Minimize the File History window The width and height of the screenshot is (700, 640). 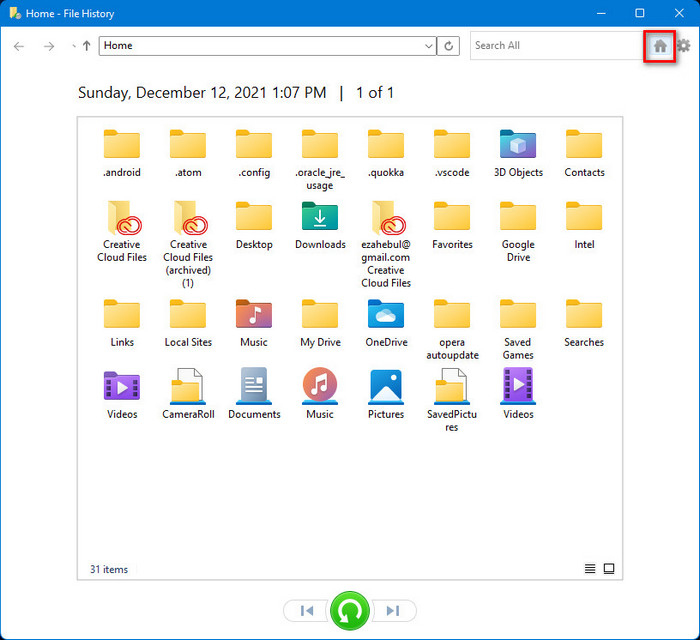[601, 13]
